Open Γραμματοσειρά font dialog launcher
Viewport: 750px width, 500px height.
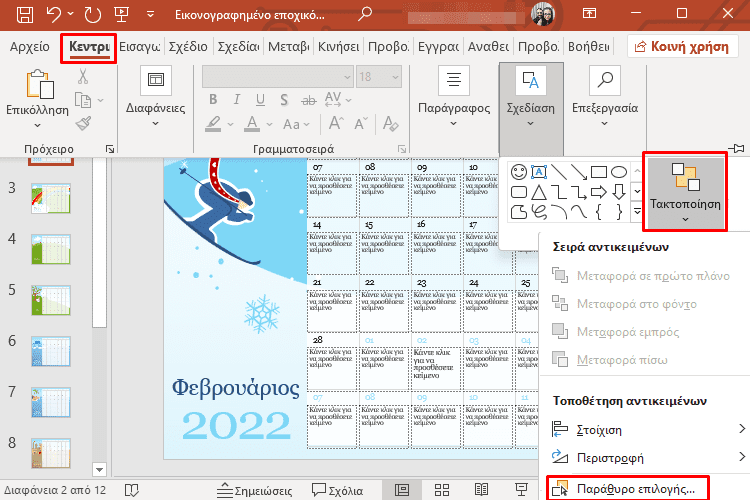[x=402, y=149]
